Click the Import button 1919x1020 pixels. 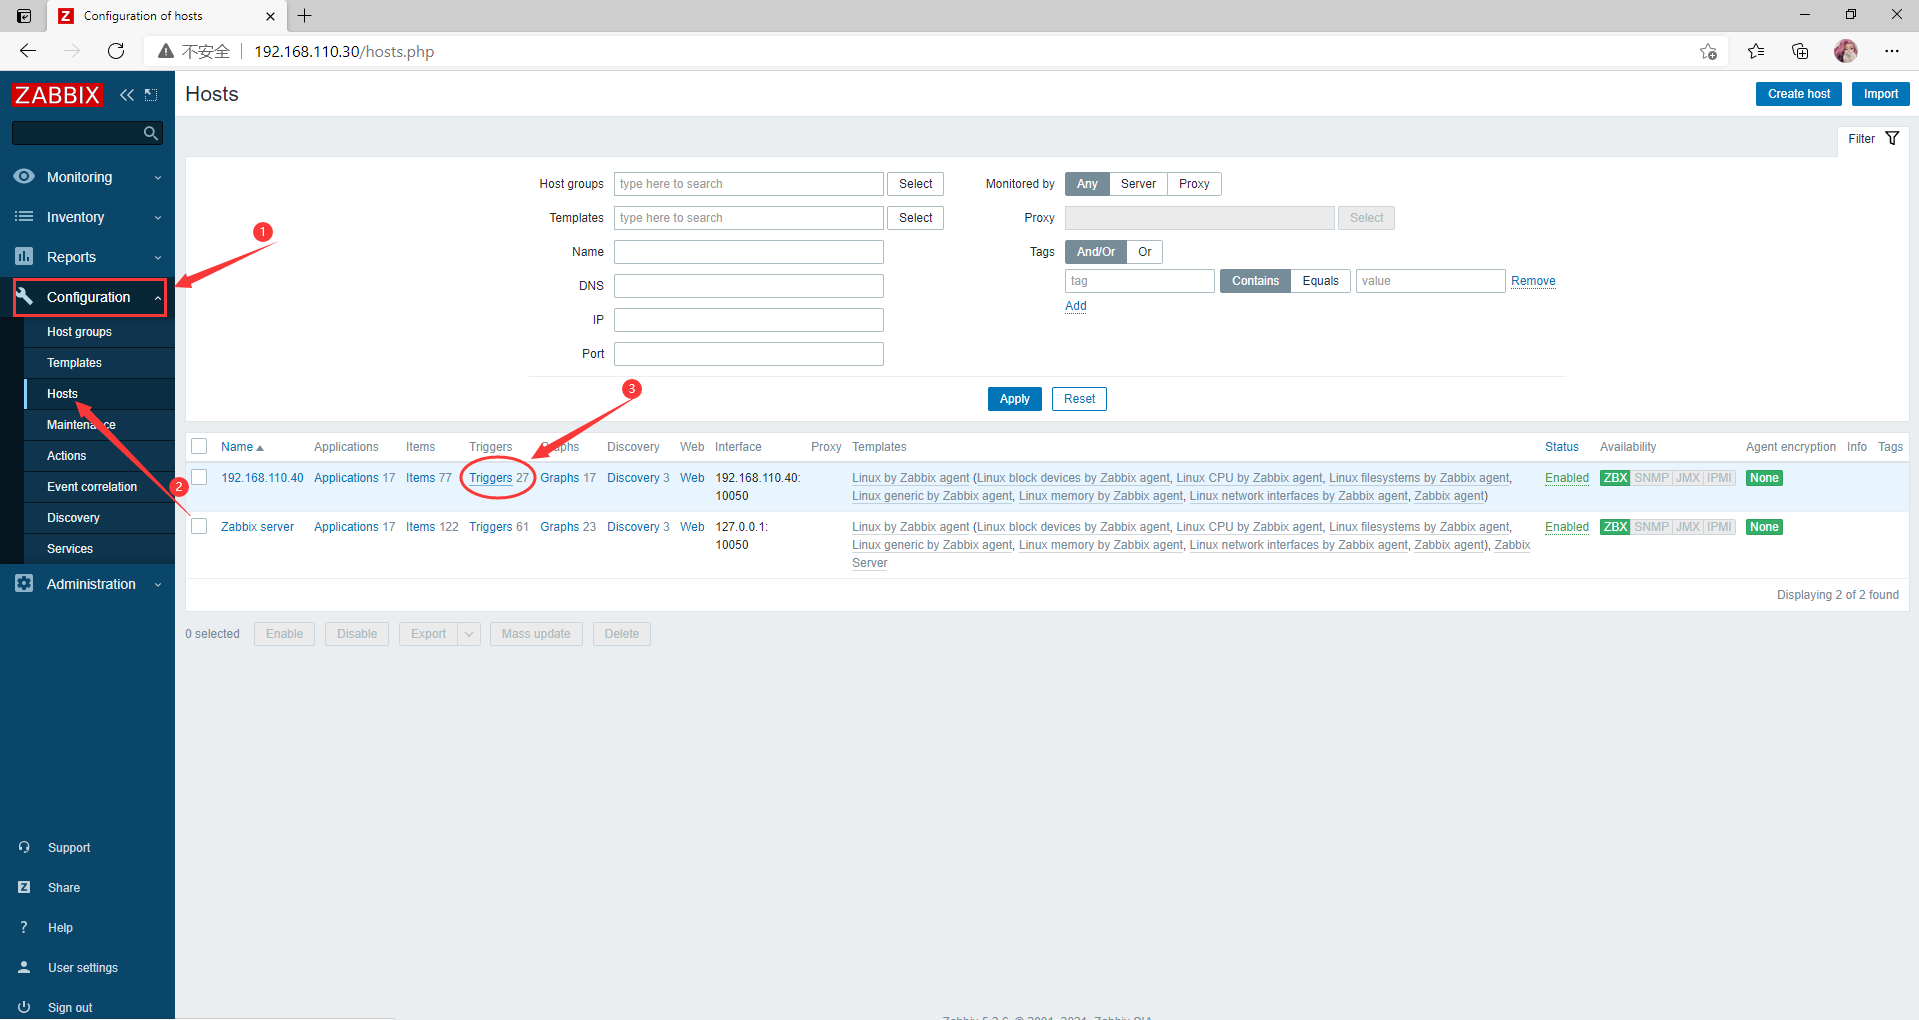(1880, 94)
